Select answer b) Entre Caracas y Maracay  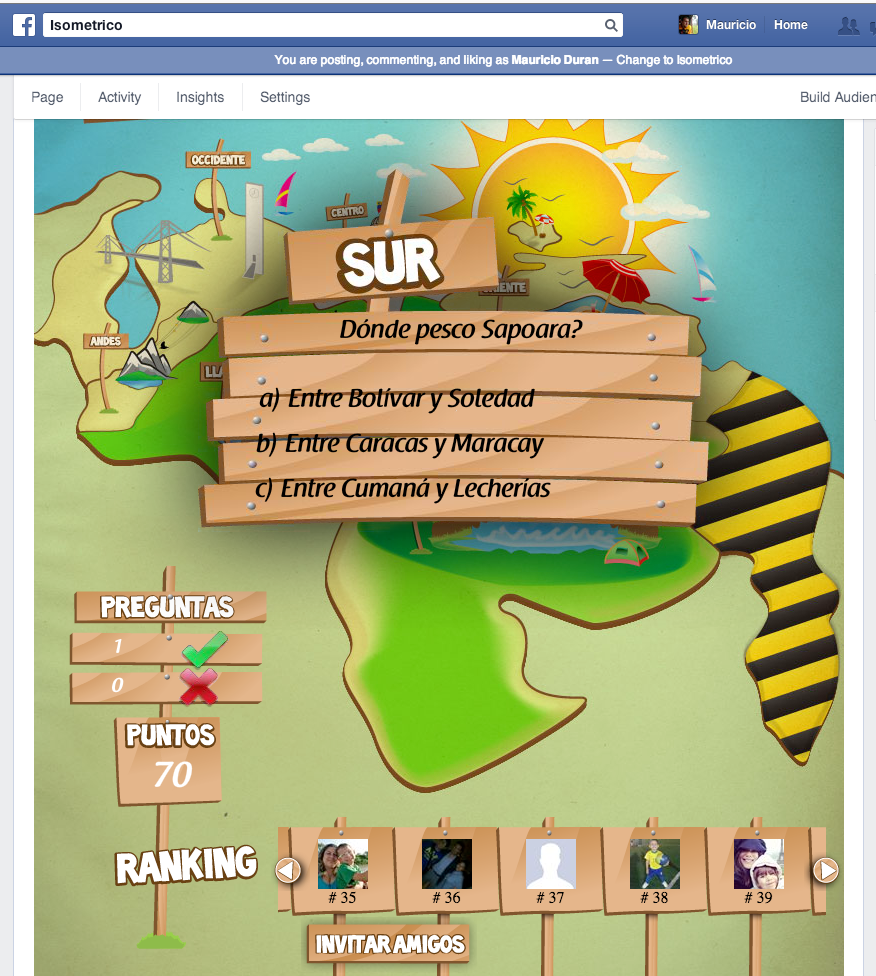399,444
